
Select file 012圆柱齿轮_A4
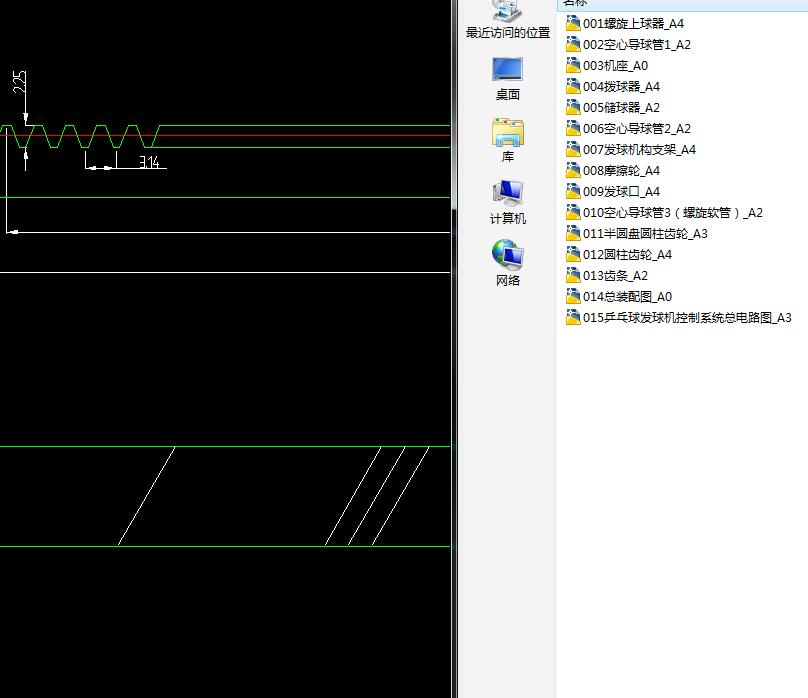(619, 254)
